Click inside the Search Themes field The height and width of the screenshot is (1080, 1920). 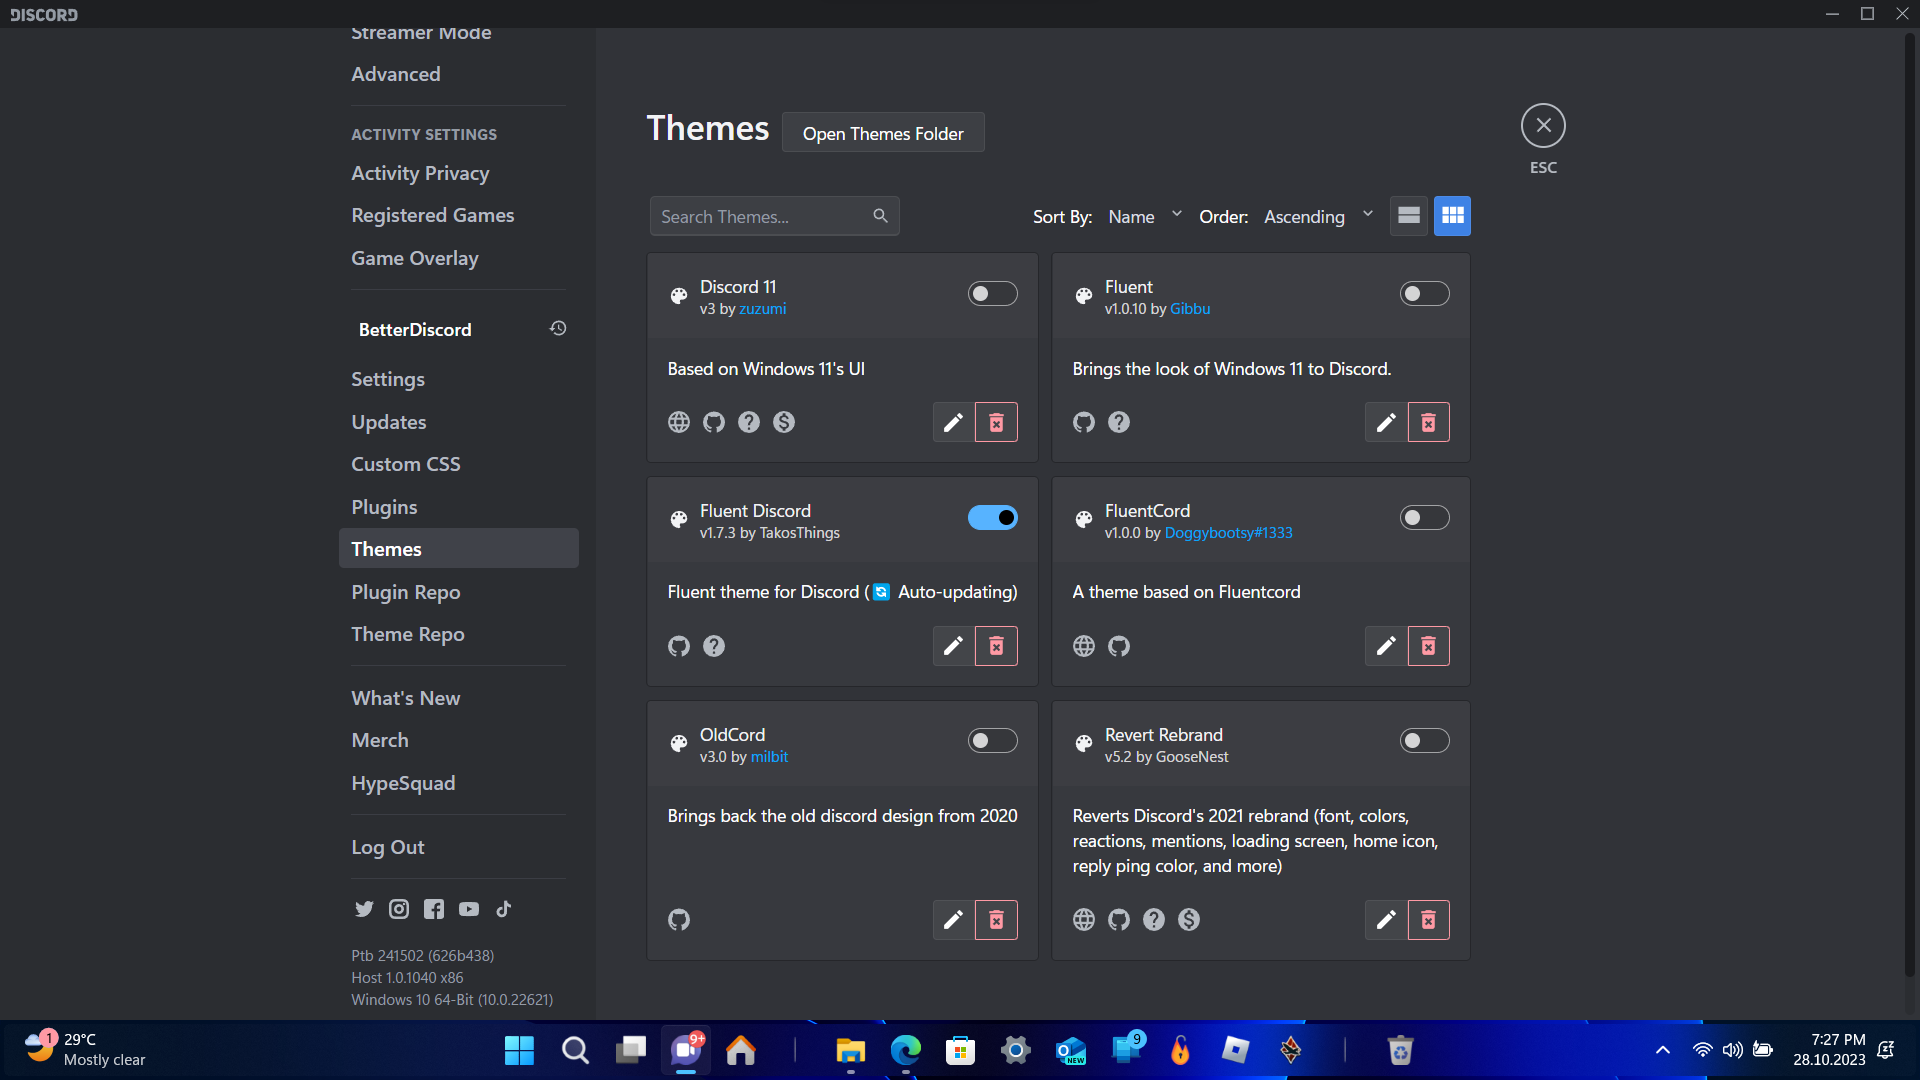[760, 215]
